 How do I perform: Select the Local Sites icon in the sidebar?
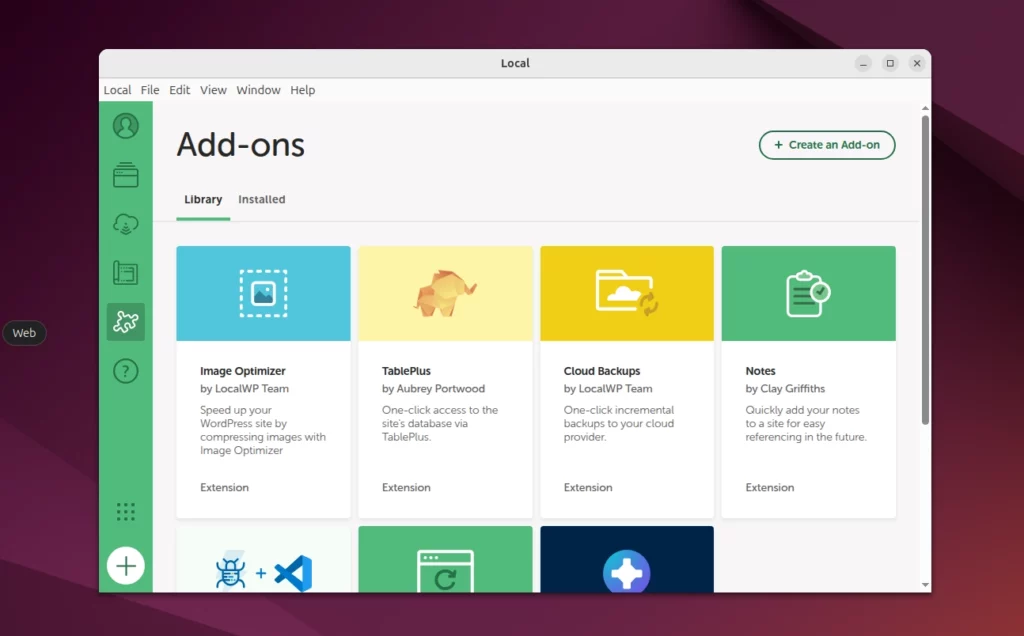(x=125, y=174)
